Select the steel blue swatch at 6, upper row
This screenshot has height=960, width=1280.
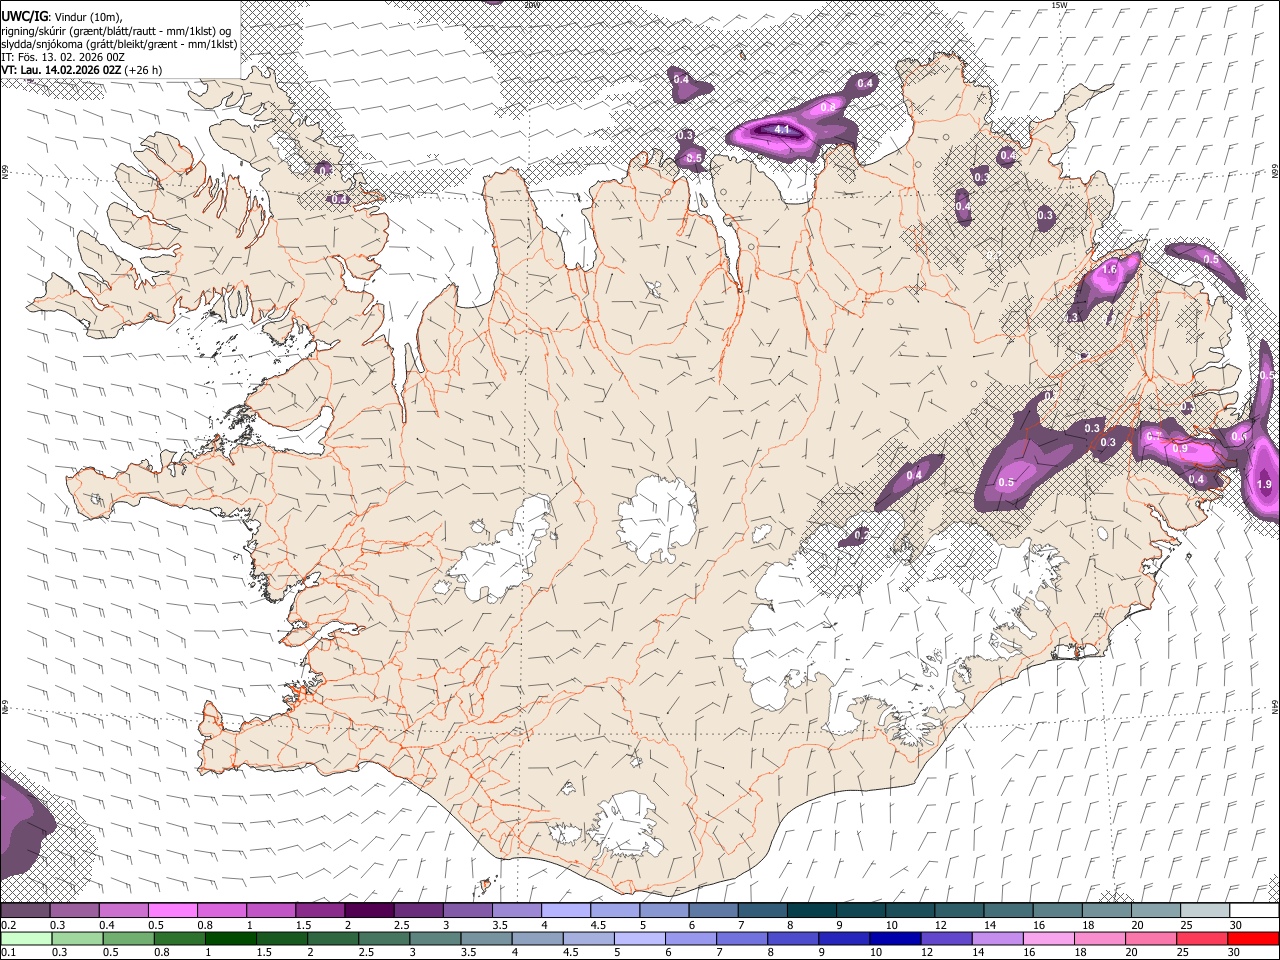click(713, 911)
